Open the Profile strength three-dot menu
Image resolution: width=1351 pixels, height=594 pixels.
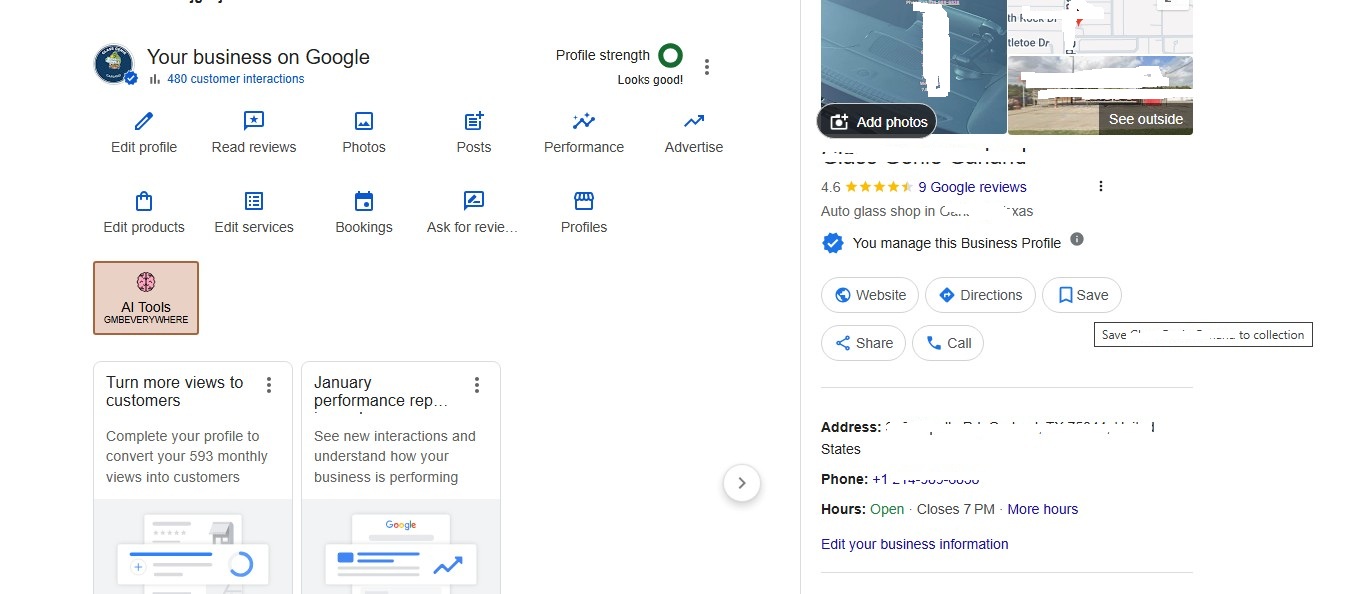707,66
